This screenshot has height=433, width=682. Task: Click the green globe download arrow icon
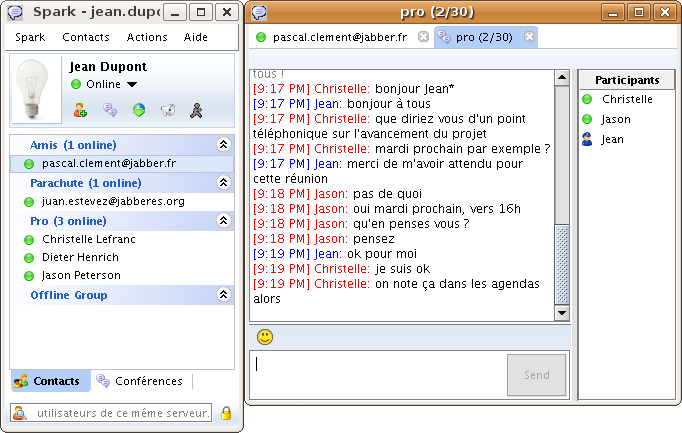139,110
